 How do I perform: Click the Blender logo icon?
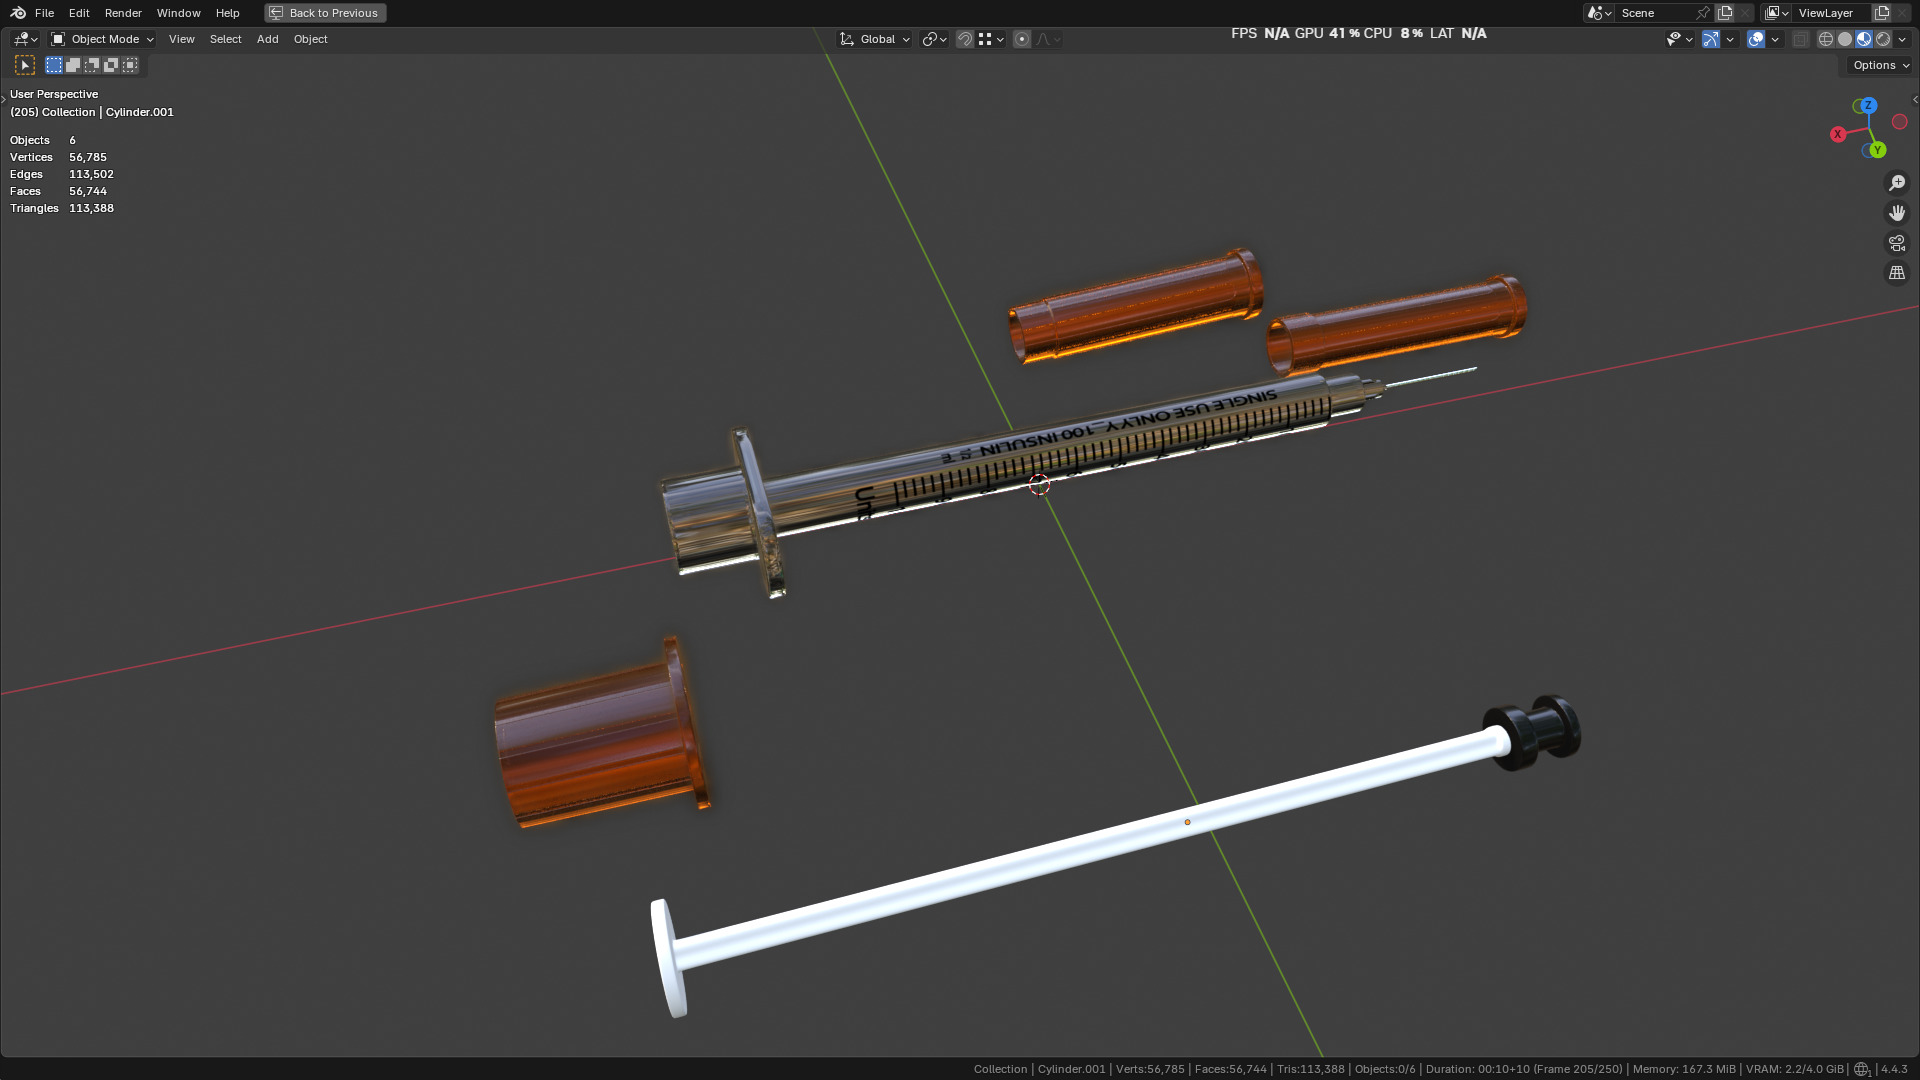18,13
